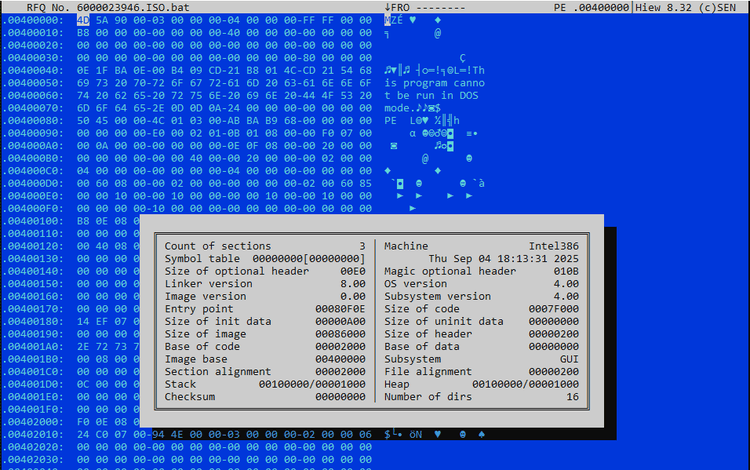Image resolution: width=750 pixels, height=470 pixels.
Task: Click the Number of dirs value 16
Action: (572, 397)
